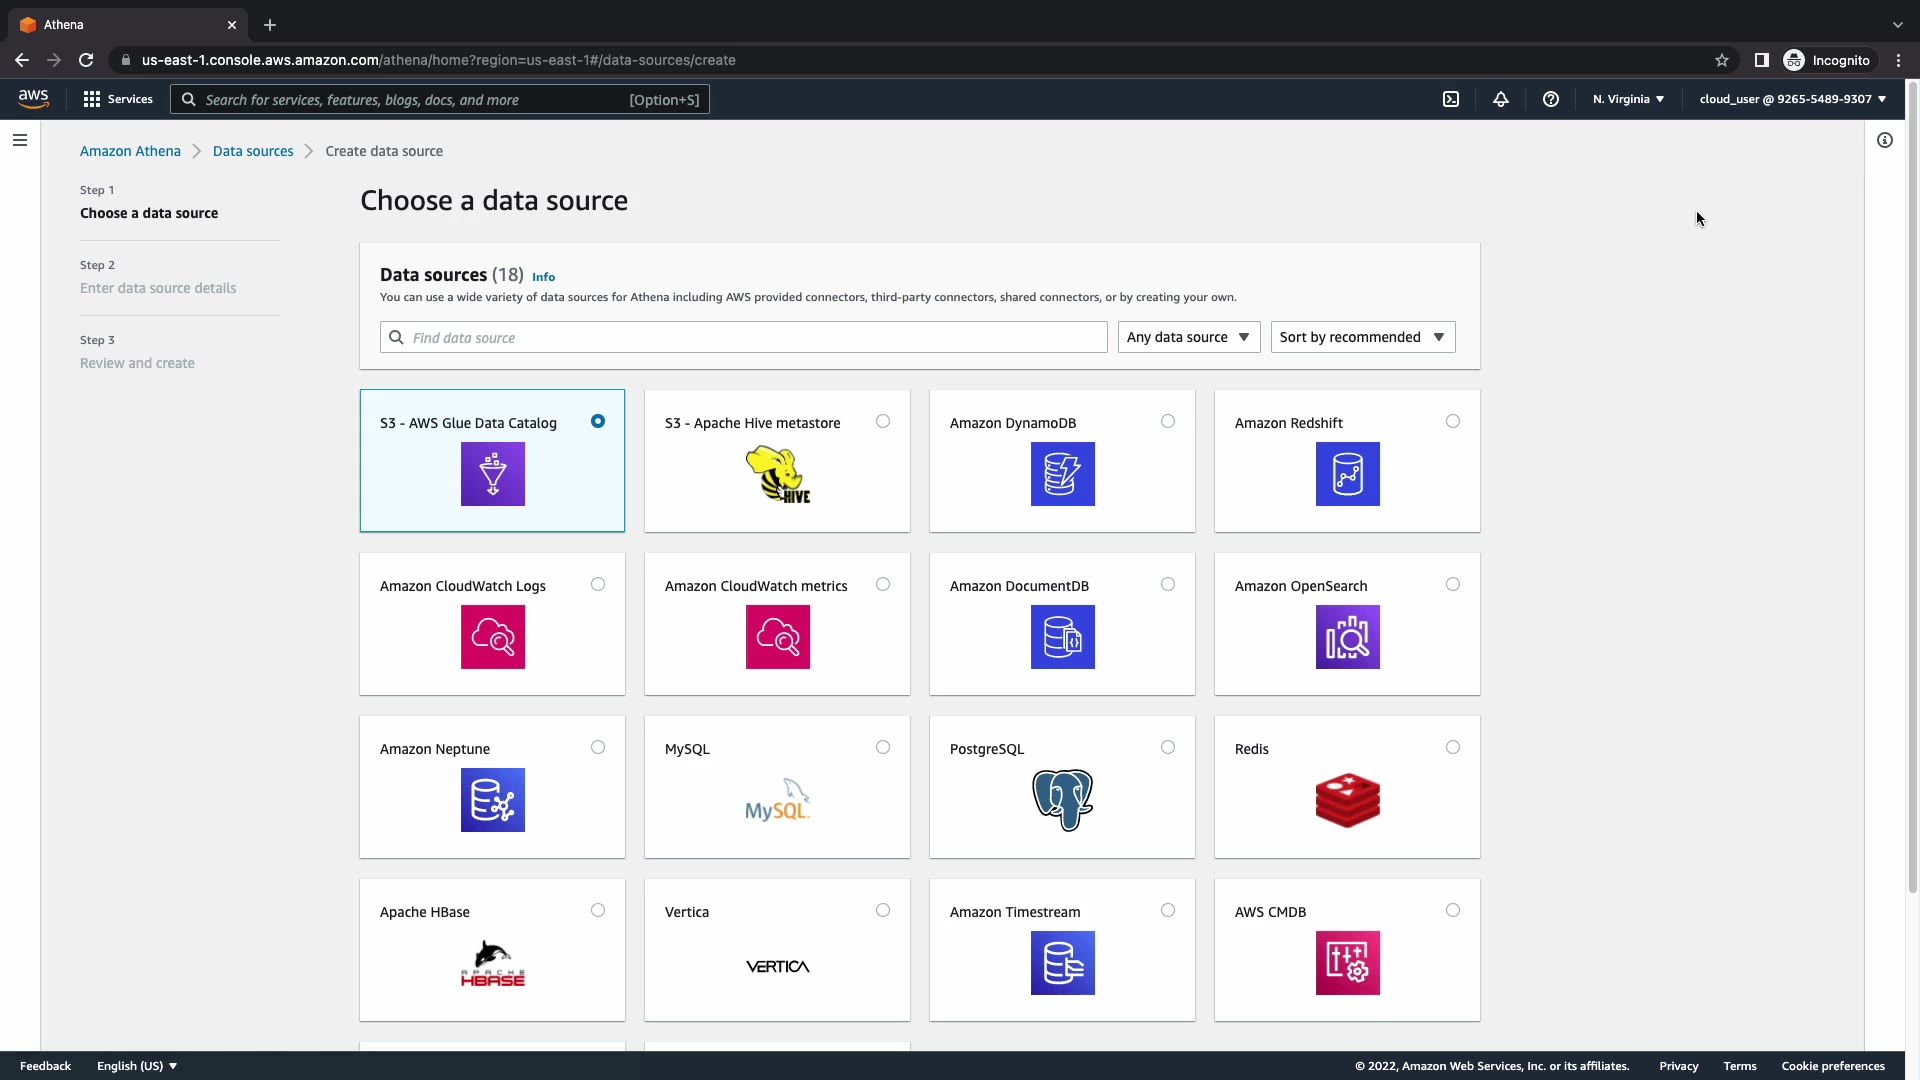The height and width of the screenshot is (1080, 1920).
Task: Open the Sort by recommended dropdown
Action: click(x=1362, y=337)
